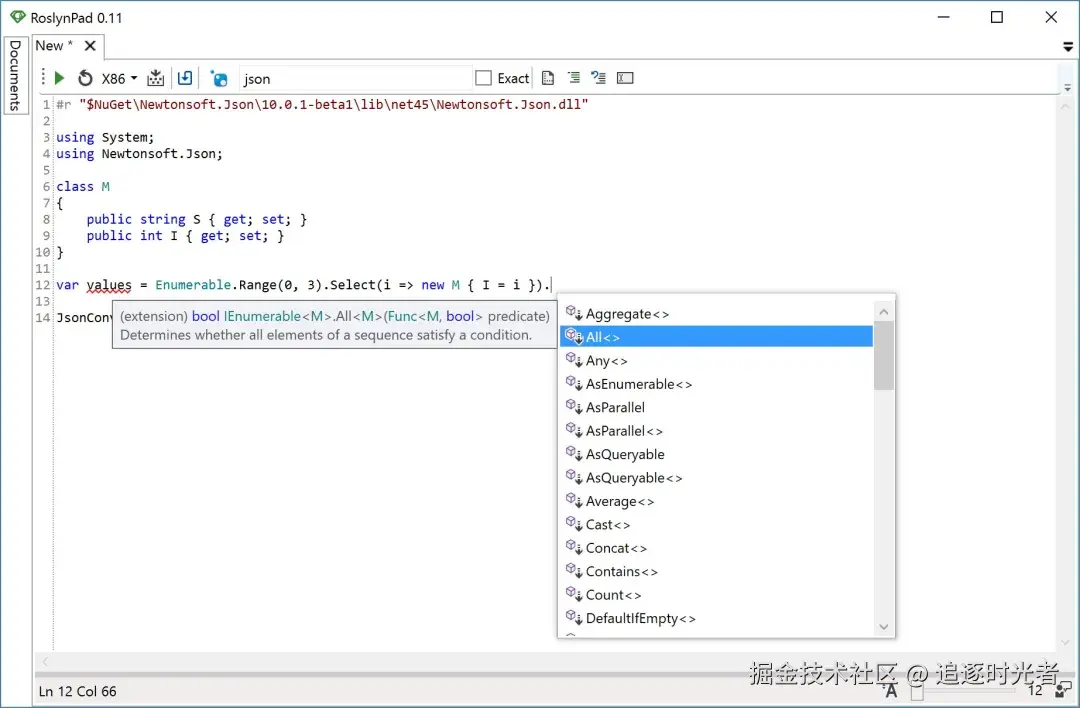Select Any<> in completion list
The height and width of the screenshot is (708, 1080).
tap(716, 360)
